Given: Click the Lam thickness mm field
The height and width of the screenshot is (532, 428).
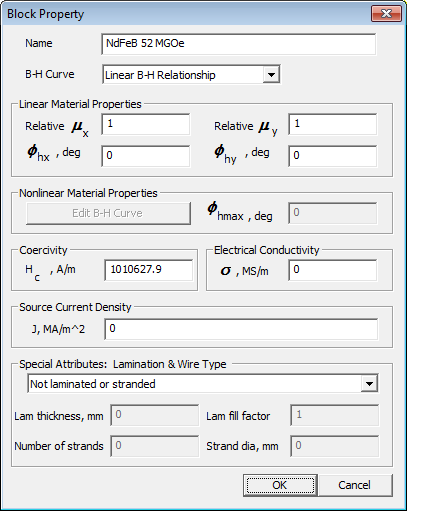Looking at the screenshot, I should coord(154,415).
